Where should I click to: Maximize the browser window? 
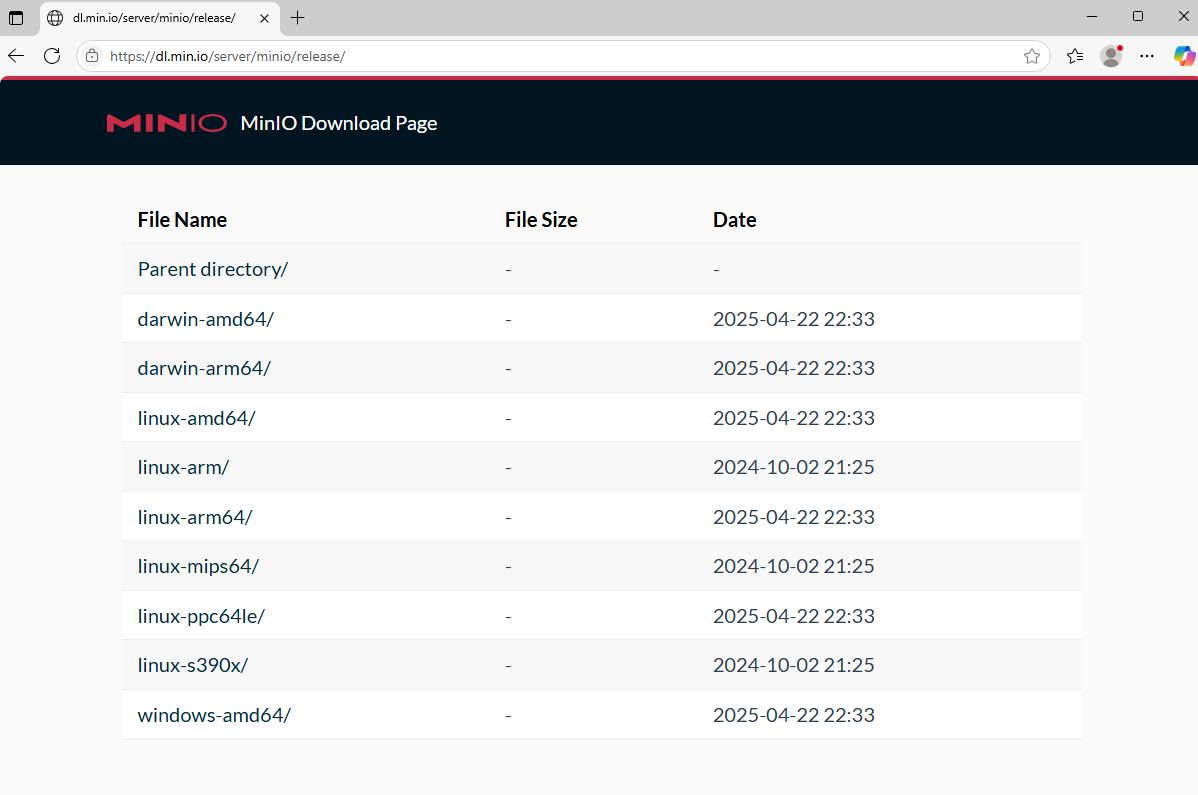(x=1138, y=17)
